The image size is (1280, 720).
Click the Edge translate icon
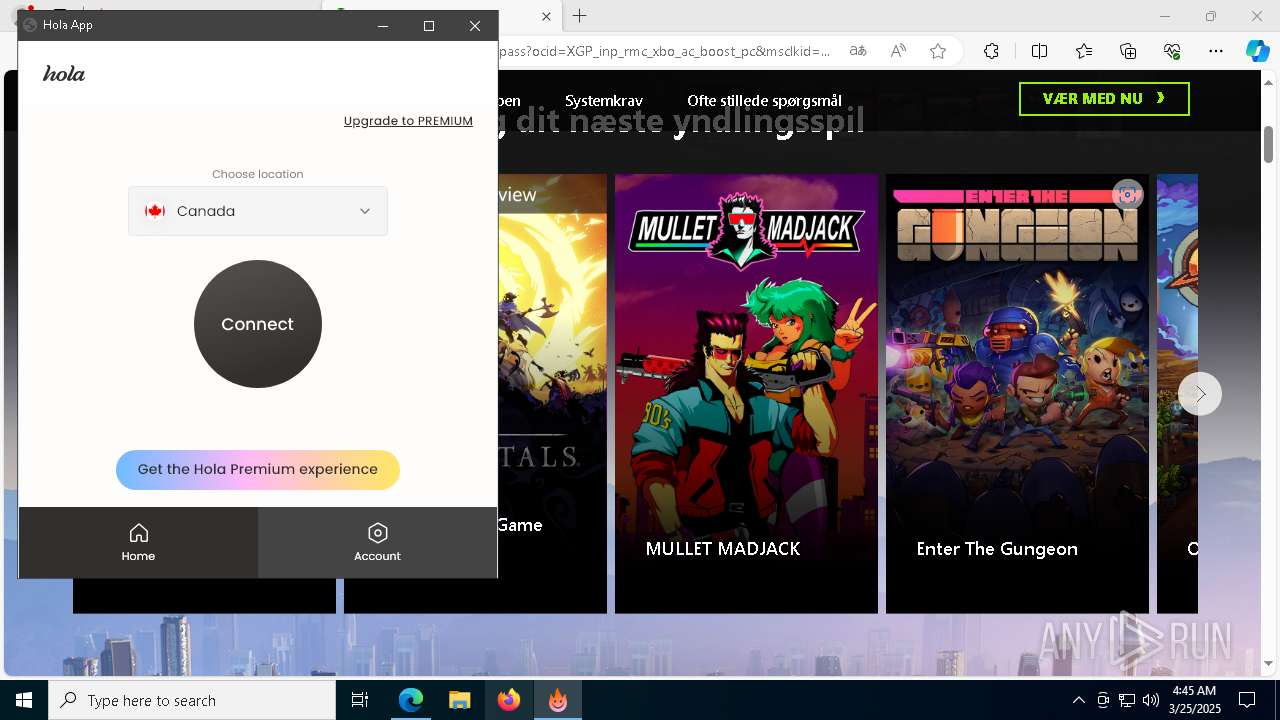[858, 51]
